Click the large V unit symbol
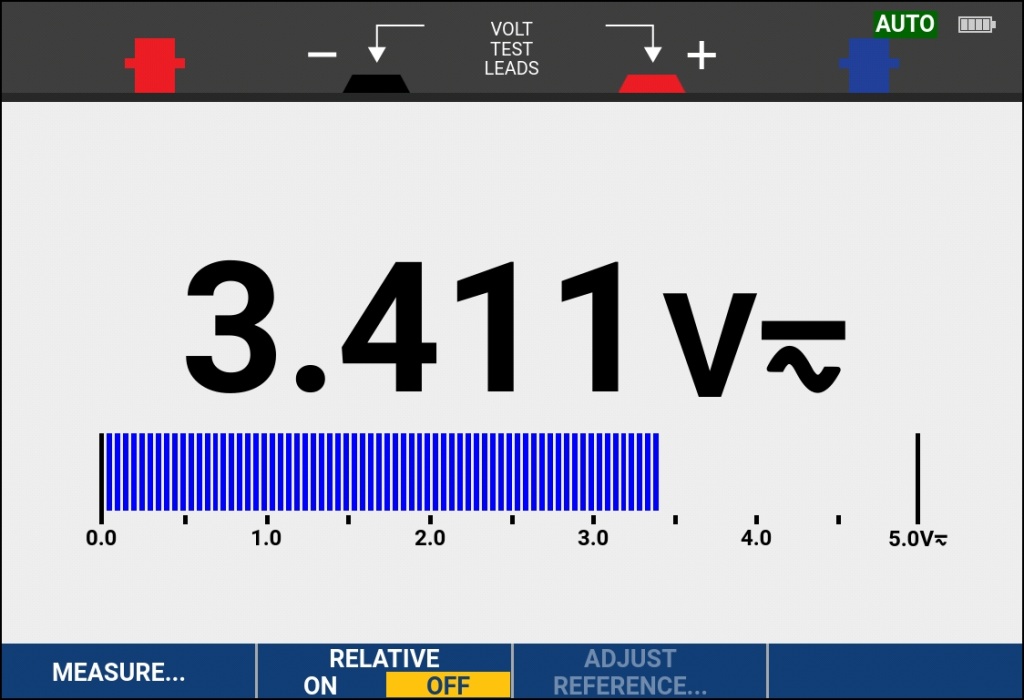 (709, 345)
